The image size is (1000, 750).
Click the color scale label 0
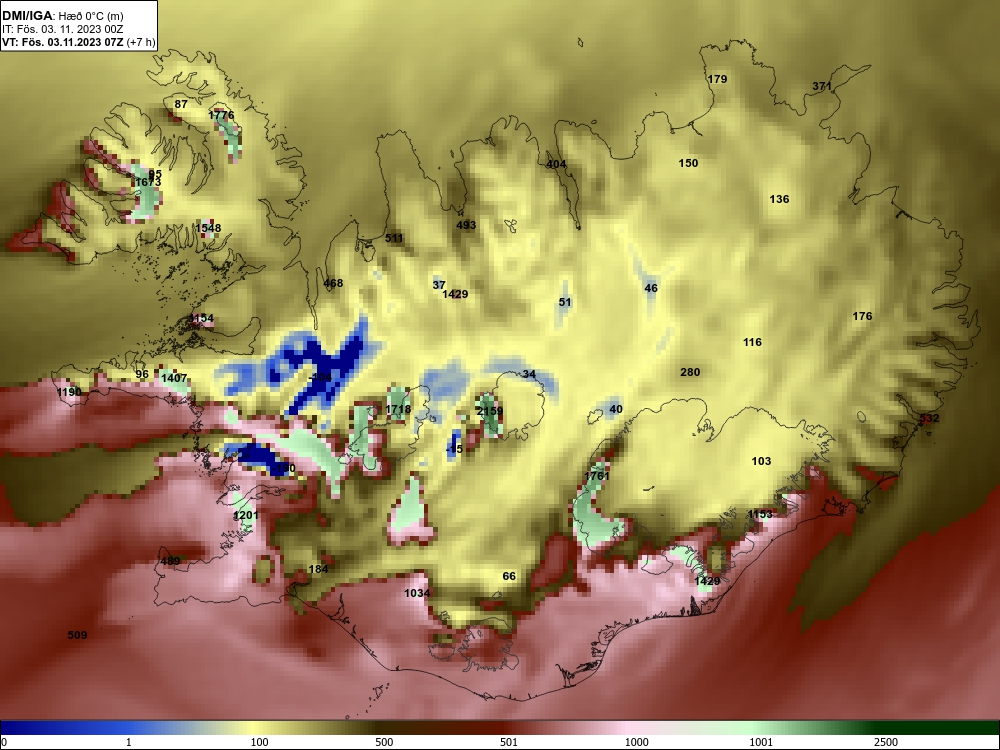(4, 742)
